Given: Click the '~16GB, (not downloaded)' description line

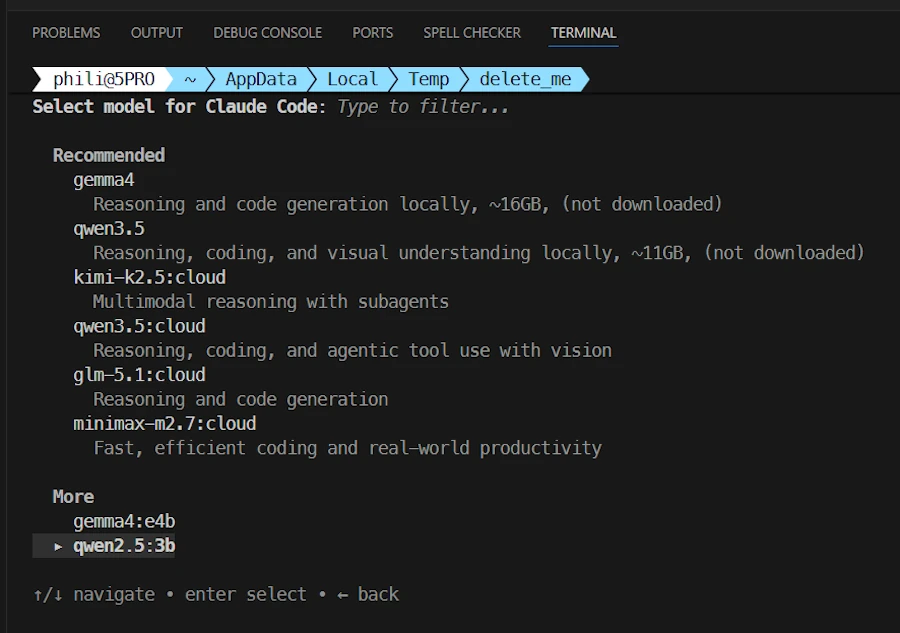Looking at the screenshot, I should (408, 204).
